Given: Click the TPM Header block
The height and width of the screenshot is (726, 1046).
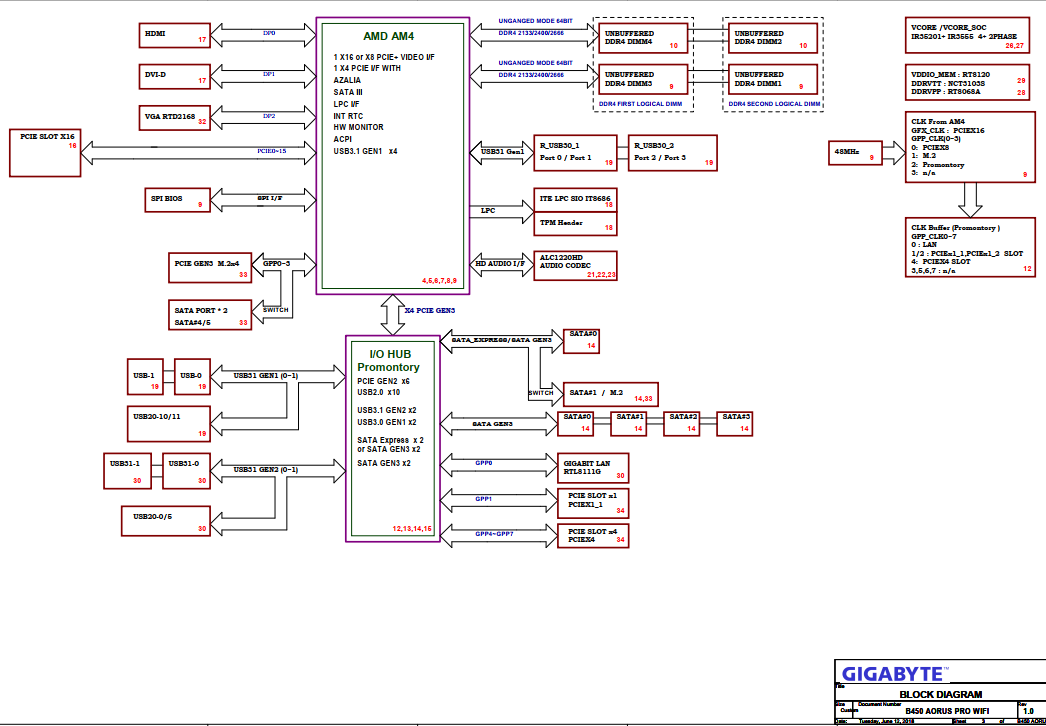Looking at the screenshot, I should point(576,224).
